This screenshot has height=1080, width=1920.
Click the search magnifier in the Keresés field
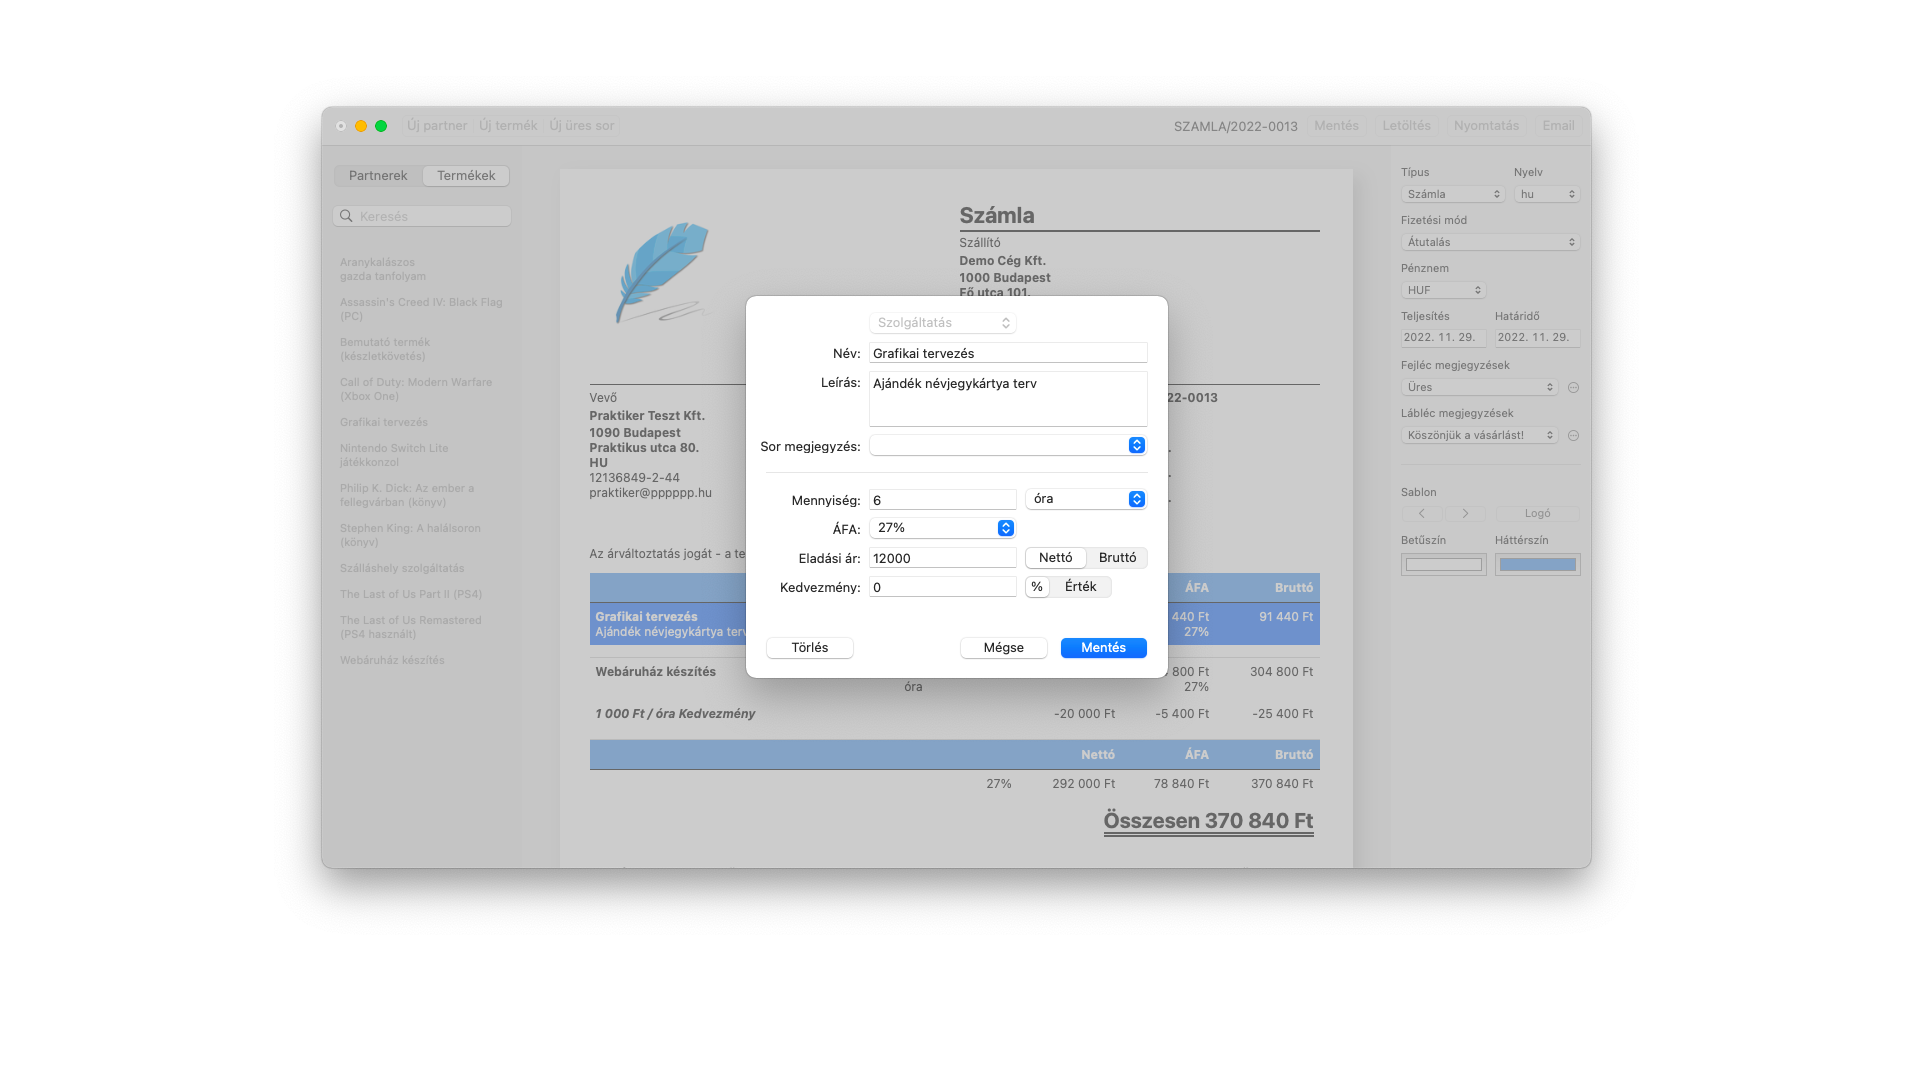[347, 215]
